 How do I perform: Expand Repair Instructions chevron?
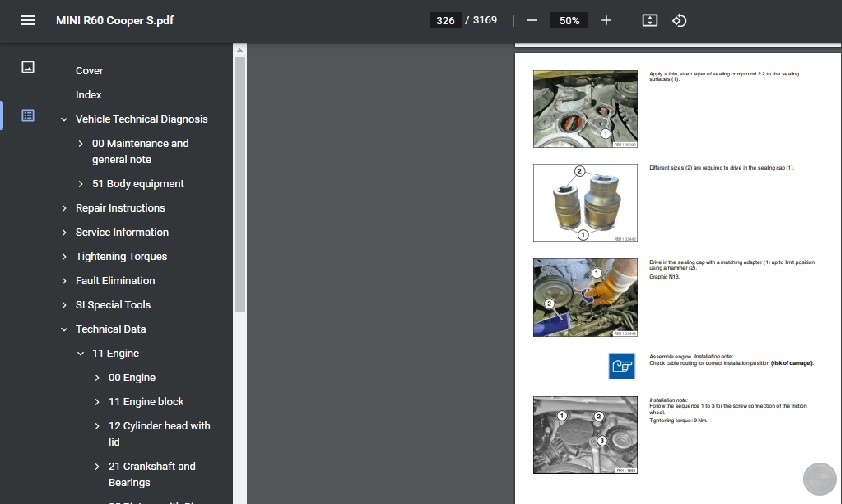(x=64, y=208)
